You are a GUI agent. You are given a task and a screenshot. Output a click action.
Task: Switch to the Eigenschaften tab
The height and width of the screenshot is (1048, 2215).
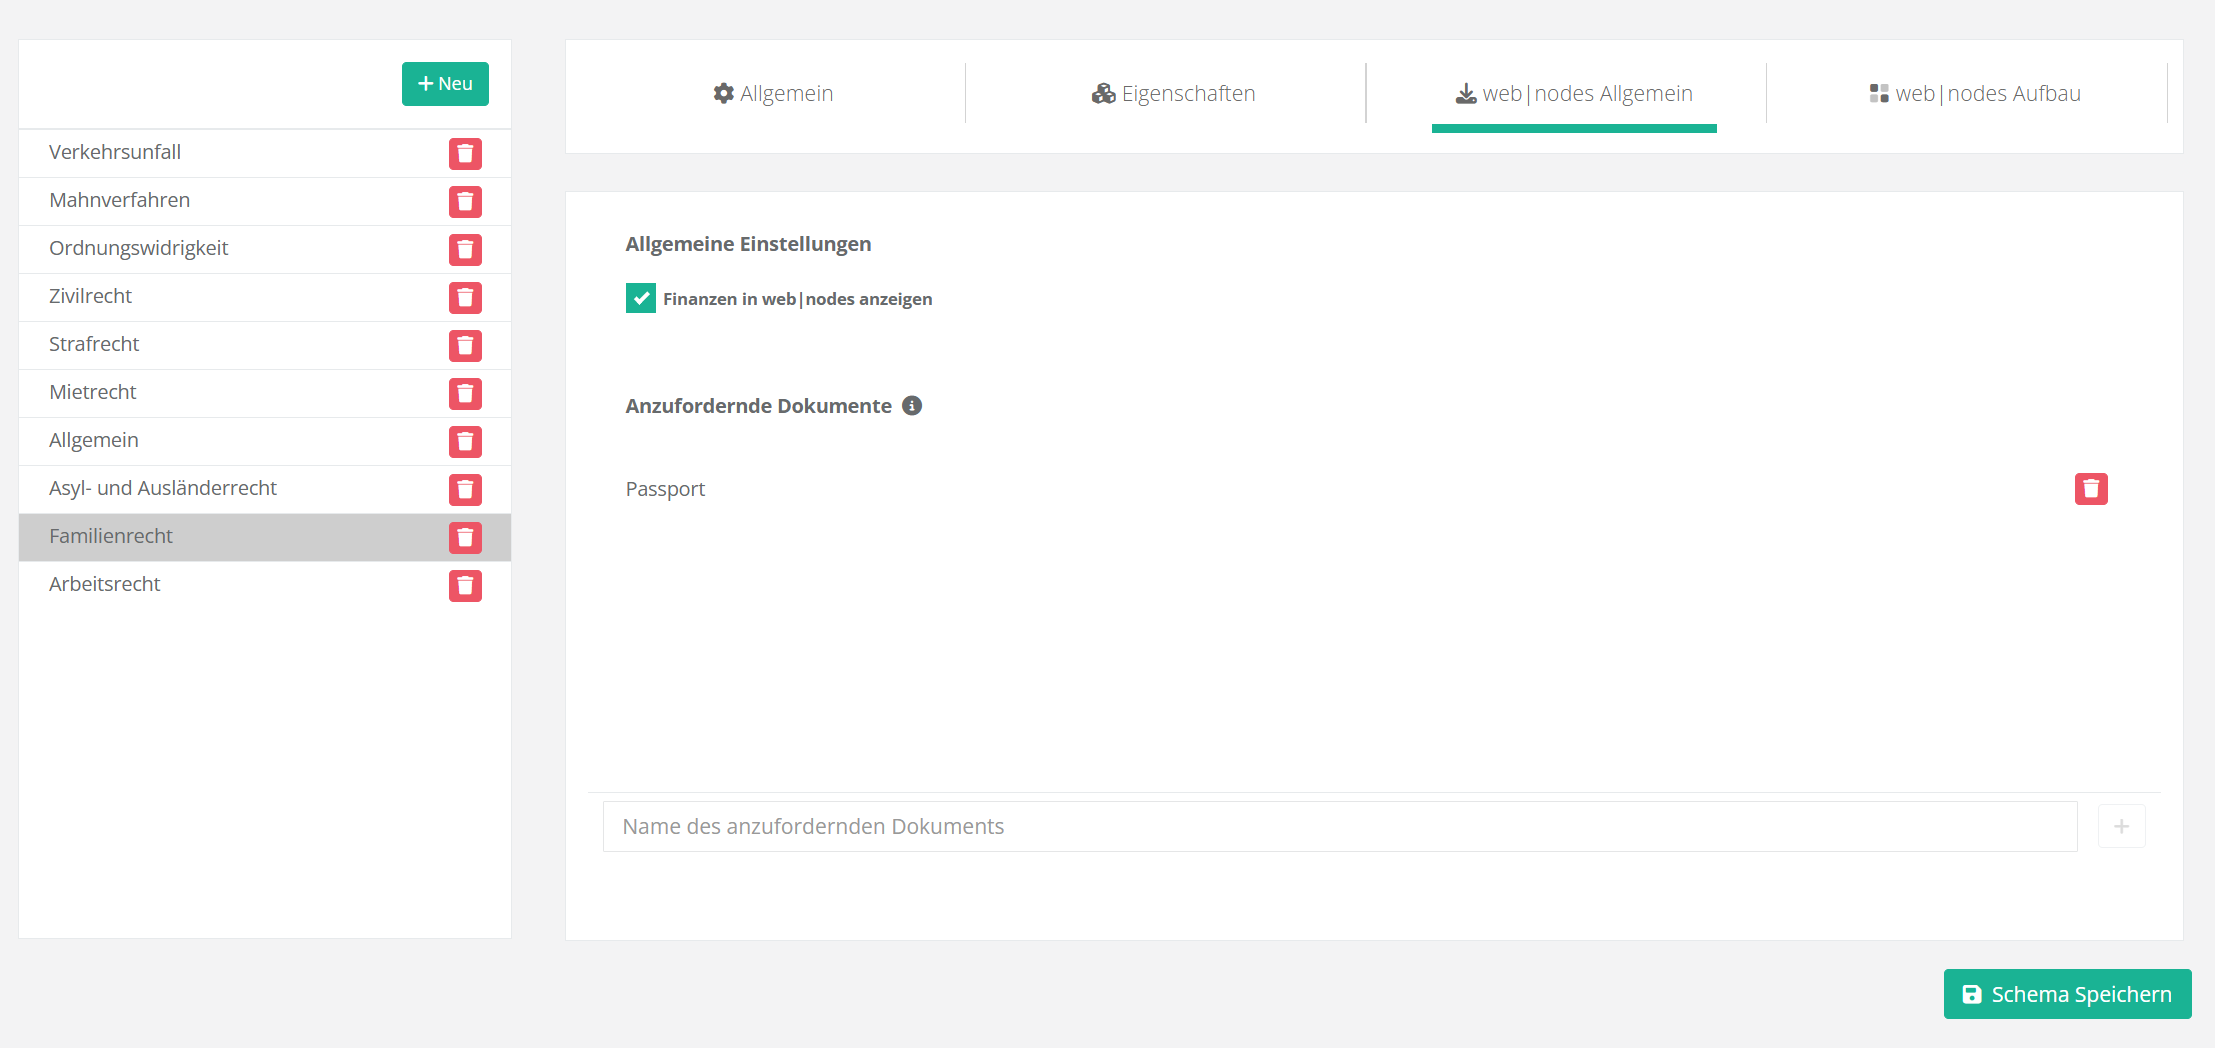point(1173,94)
